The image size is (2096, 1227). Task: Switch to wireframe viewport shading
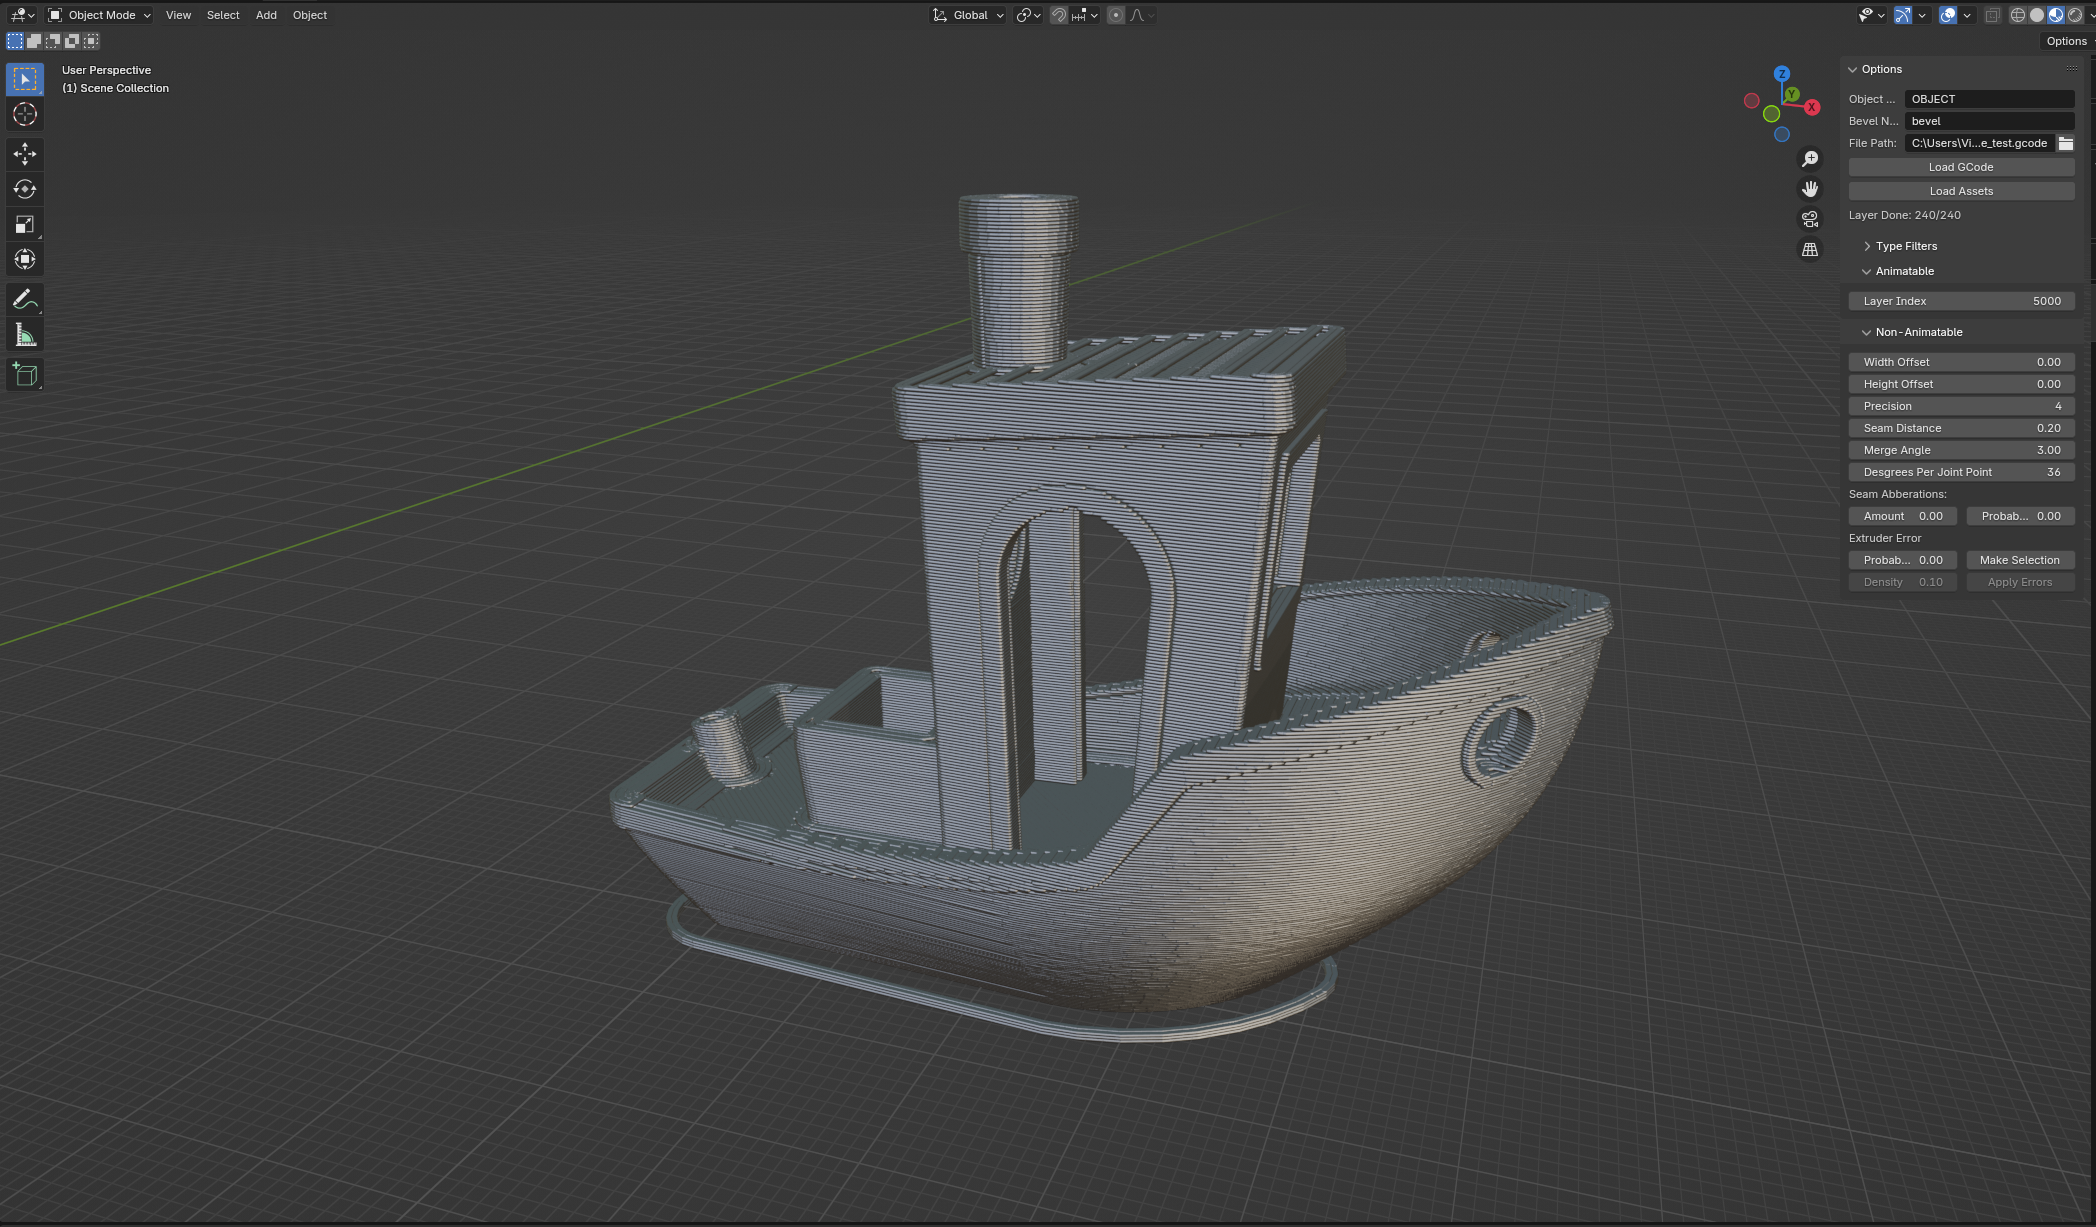pos(2017,15)
